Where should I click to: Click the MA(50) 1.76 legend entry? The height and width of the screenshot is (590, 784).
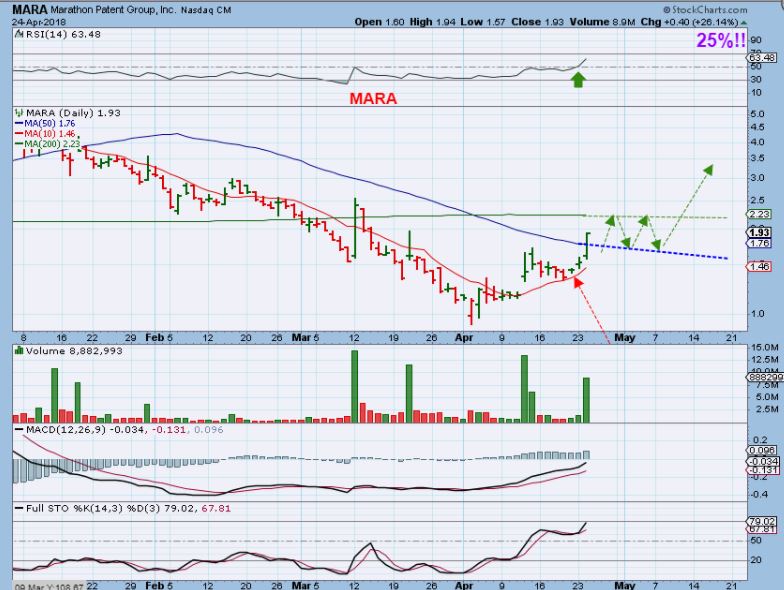coord(46,124)
